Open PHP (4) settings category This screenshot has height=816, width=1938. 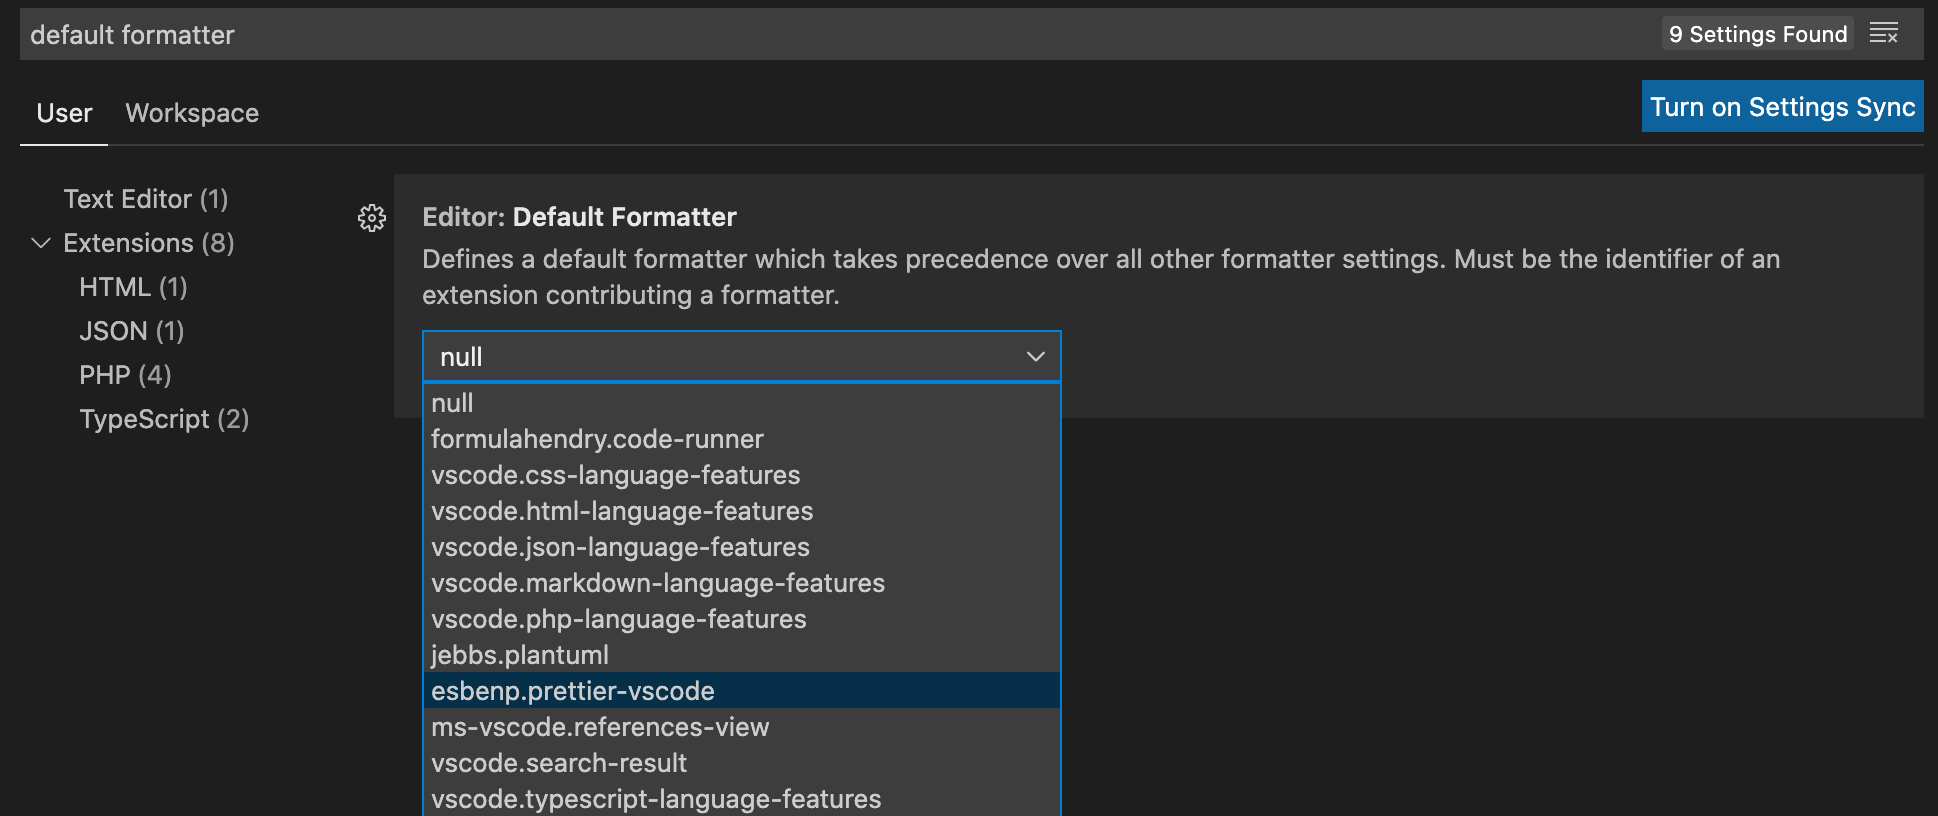pos(125,375)
